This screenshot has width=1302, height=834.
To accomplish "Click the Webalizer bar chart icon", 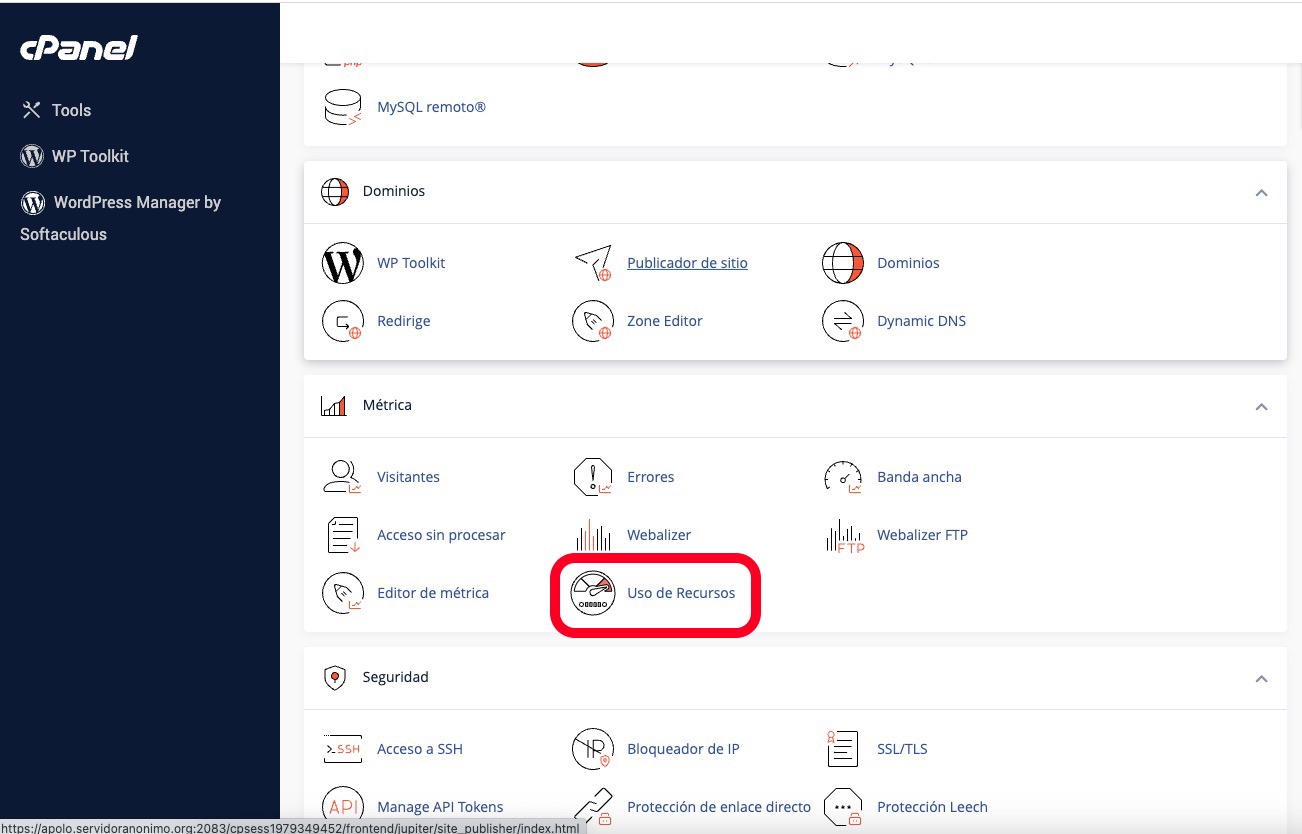I will (x=592, y=535).
